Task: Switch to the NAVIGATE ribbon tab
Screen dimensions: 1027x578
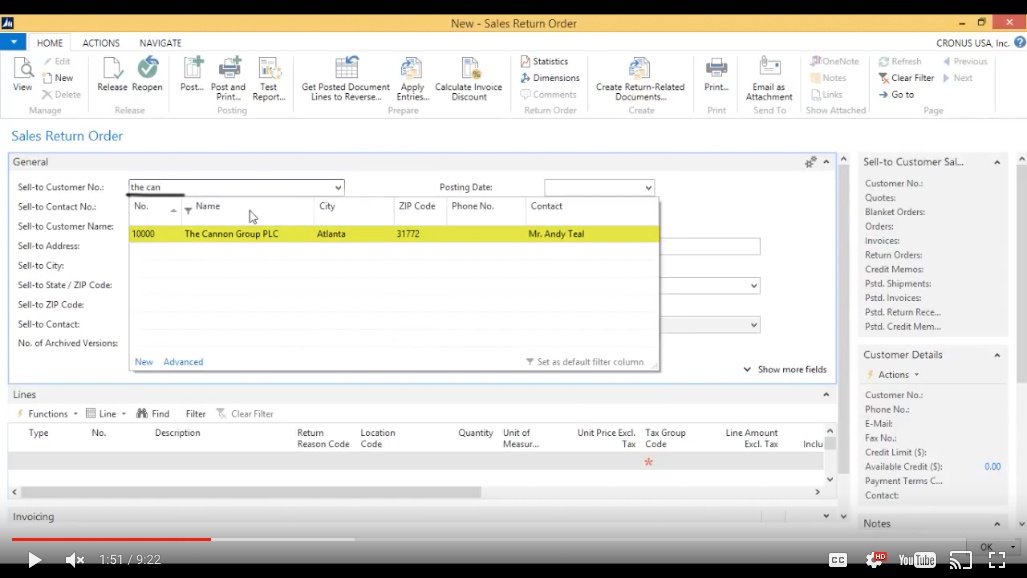Action: click(160, 43)
